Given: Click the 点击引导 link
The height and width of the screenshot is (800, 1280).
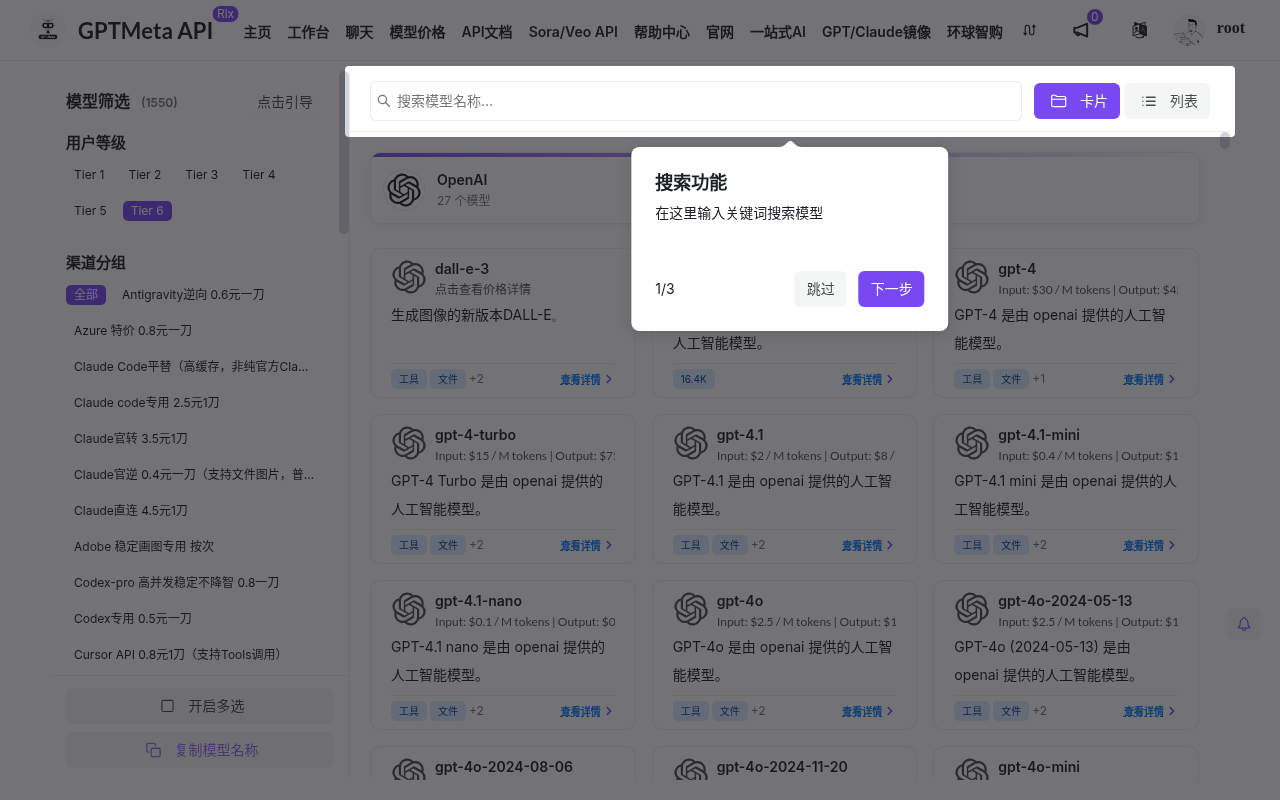Looking at the screenshot, I should tap(285, 102).
